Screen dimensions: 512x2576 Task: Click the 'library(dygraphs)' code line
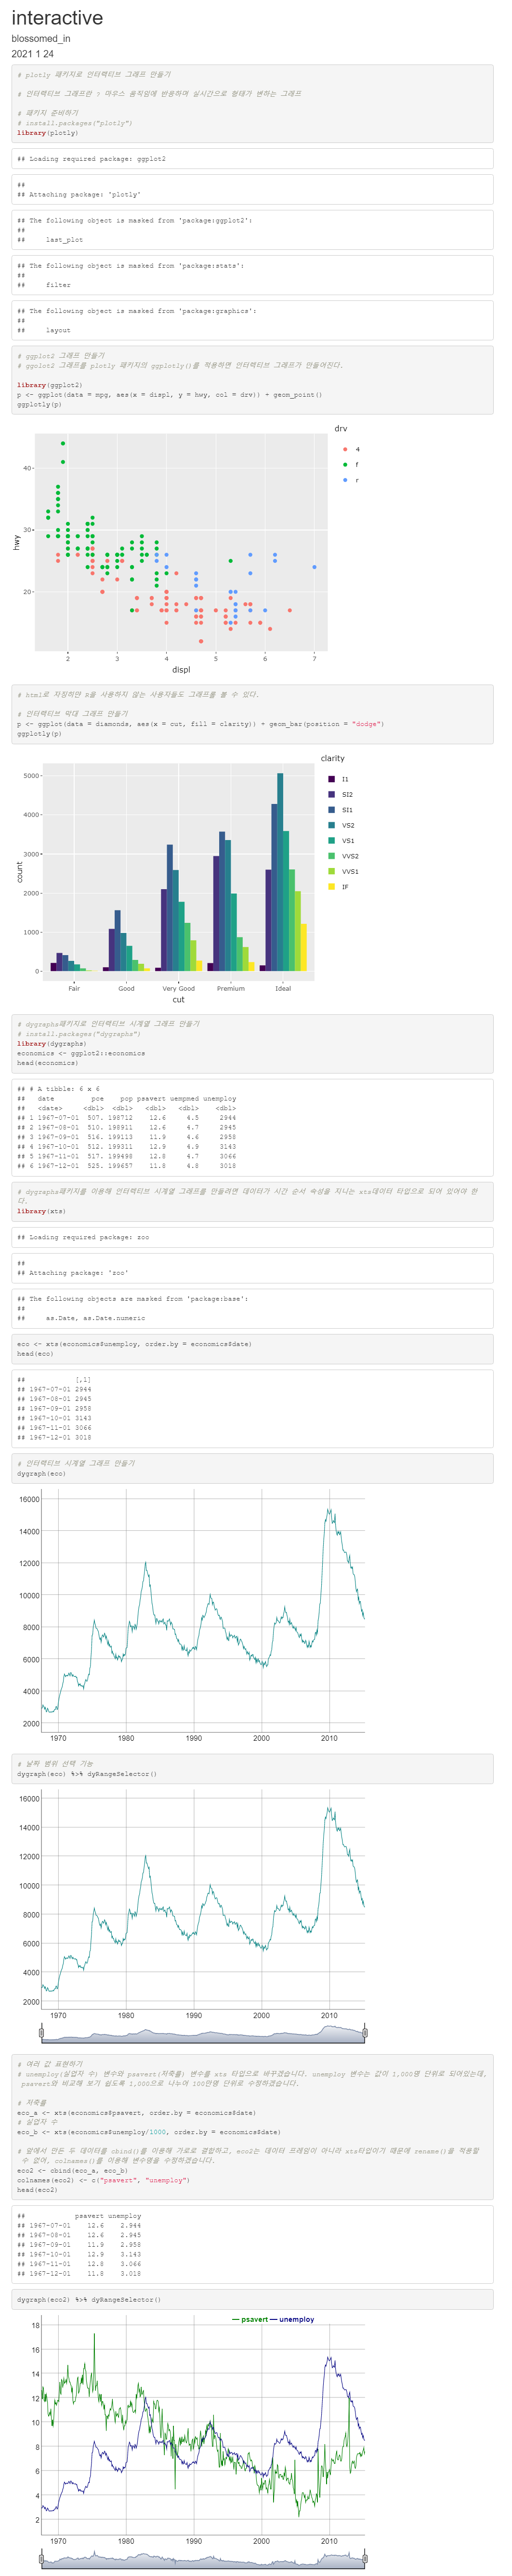coord(52,1044)
